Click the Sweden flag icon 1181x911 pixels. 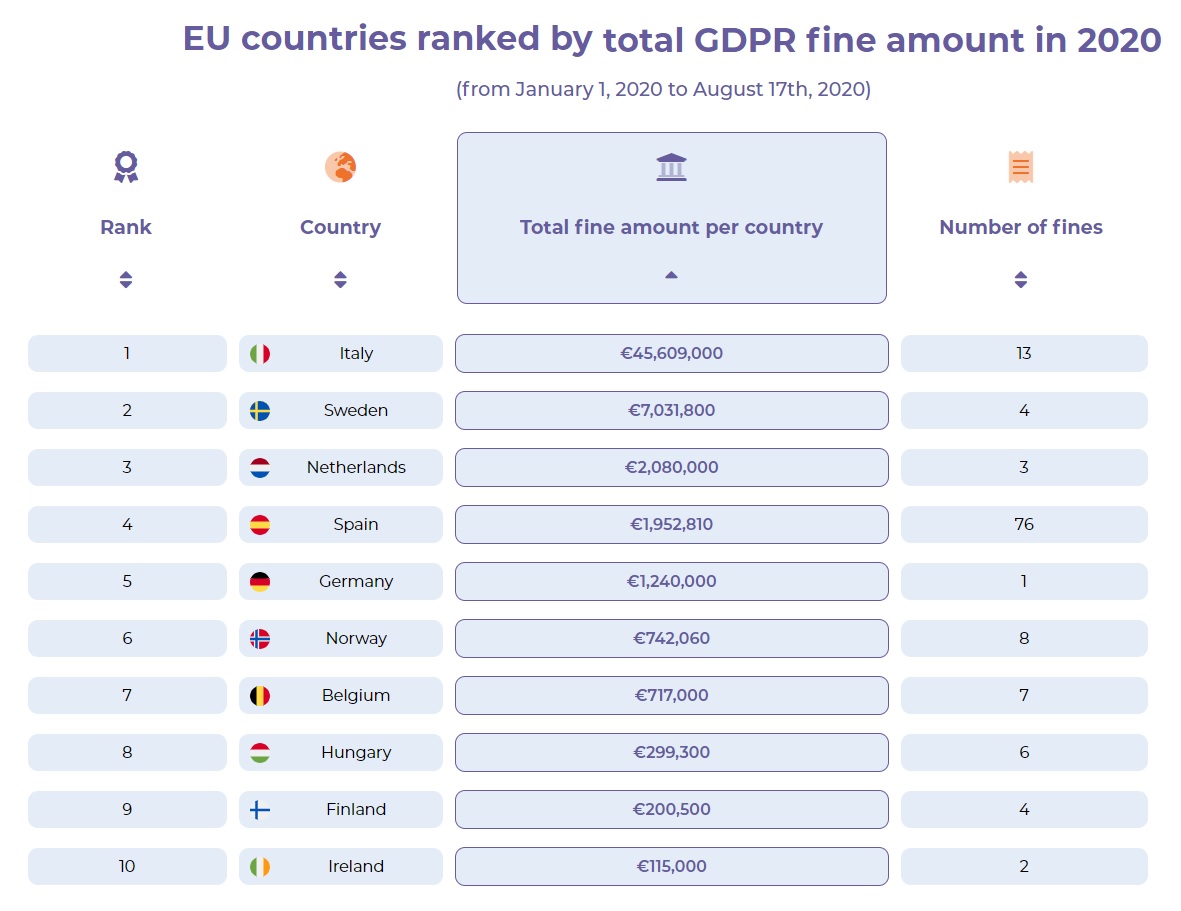(260, 411)
